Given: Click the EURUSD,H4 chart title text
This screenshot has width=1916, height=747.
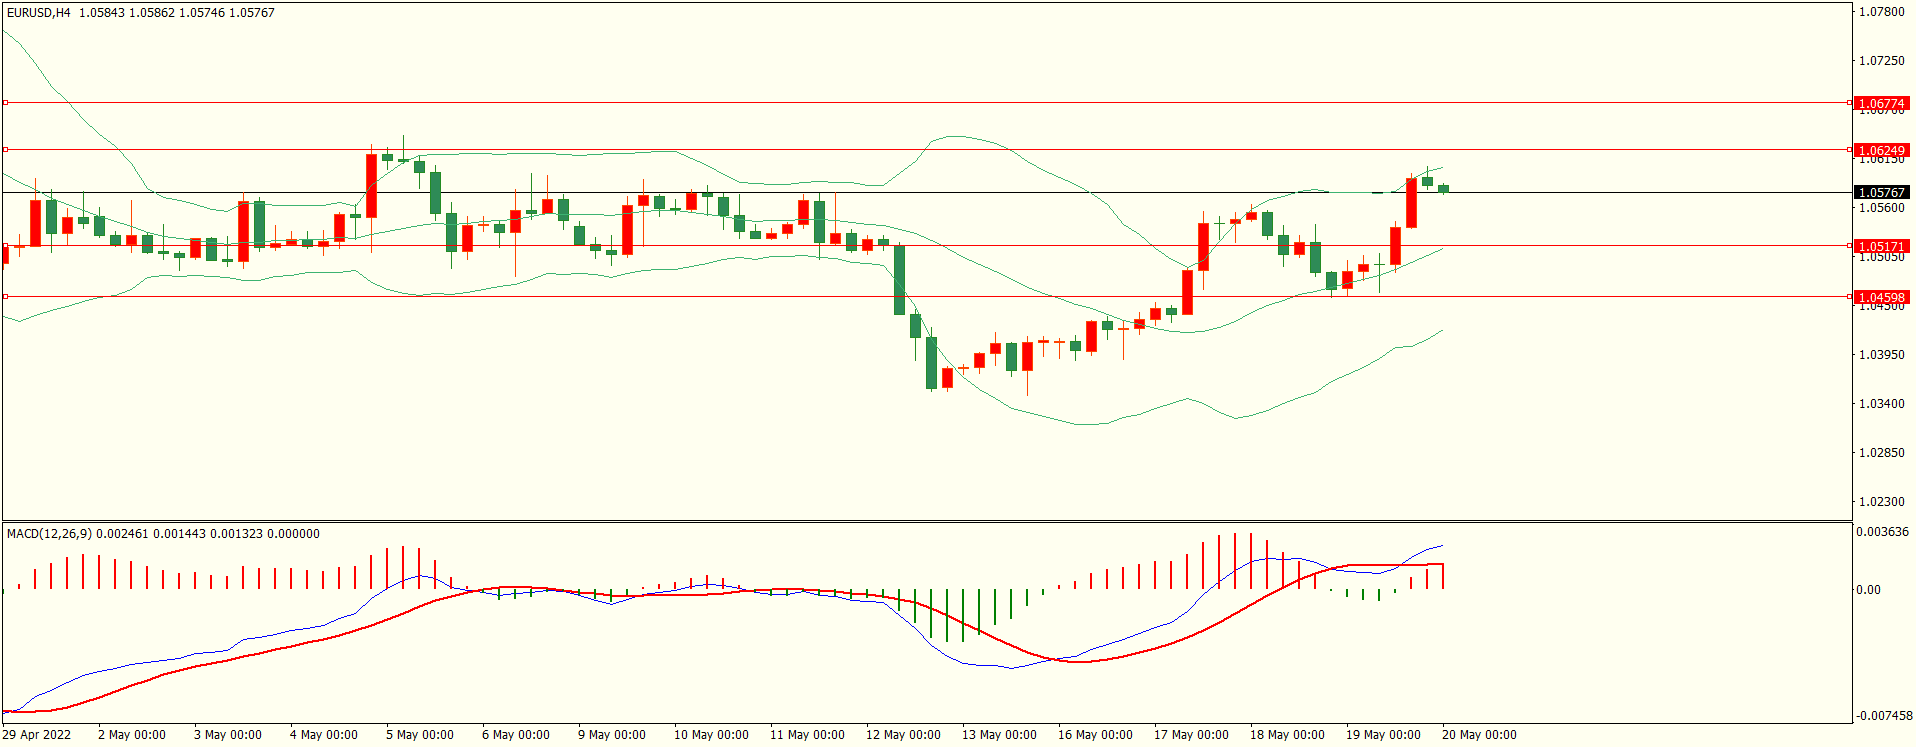Looking at the screenshot, I should tap(39, 13).
